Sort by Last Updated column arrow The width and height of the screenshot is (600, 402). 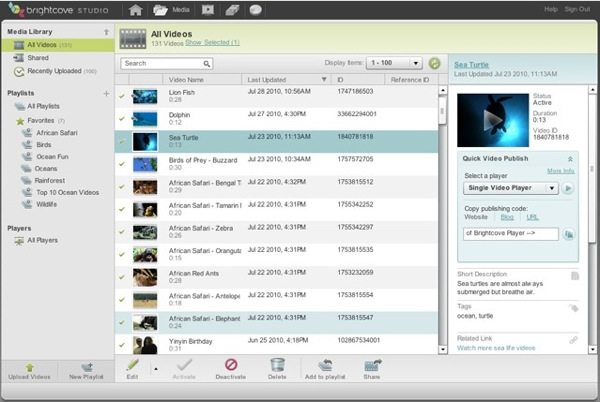324,80
